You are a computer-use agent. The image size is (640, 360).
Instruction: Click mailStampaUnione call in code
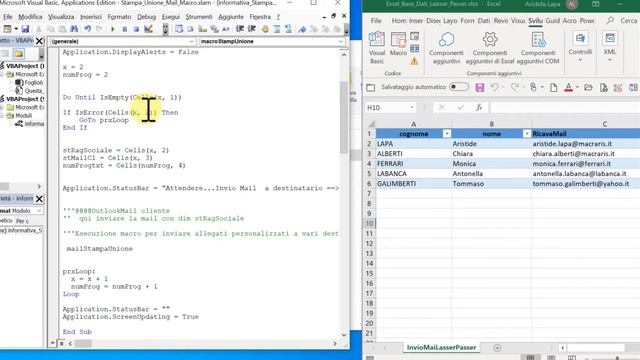[x=100, y=249]
